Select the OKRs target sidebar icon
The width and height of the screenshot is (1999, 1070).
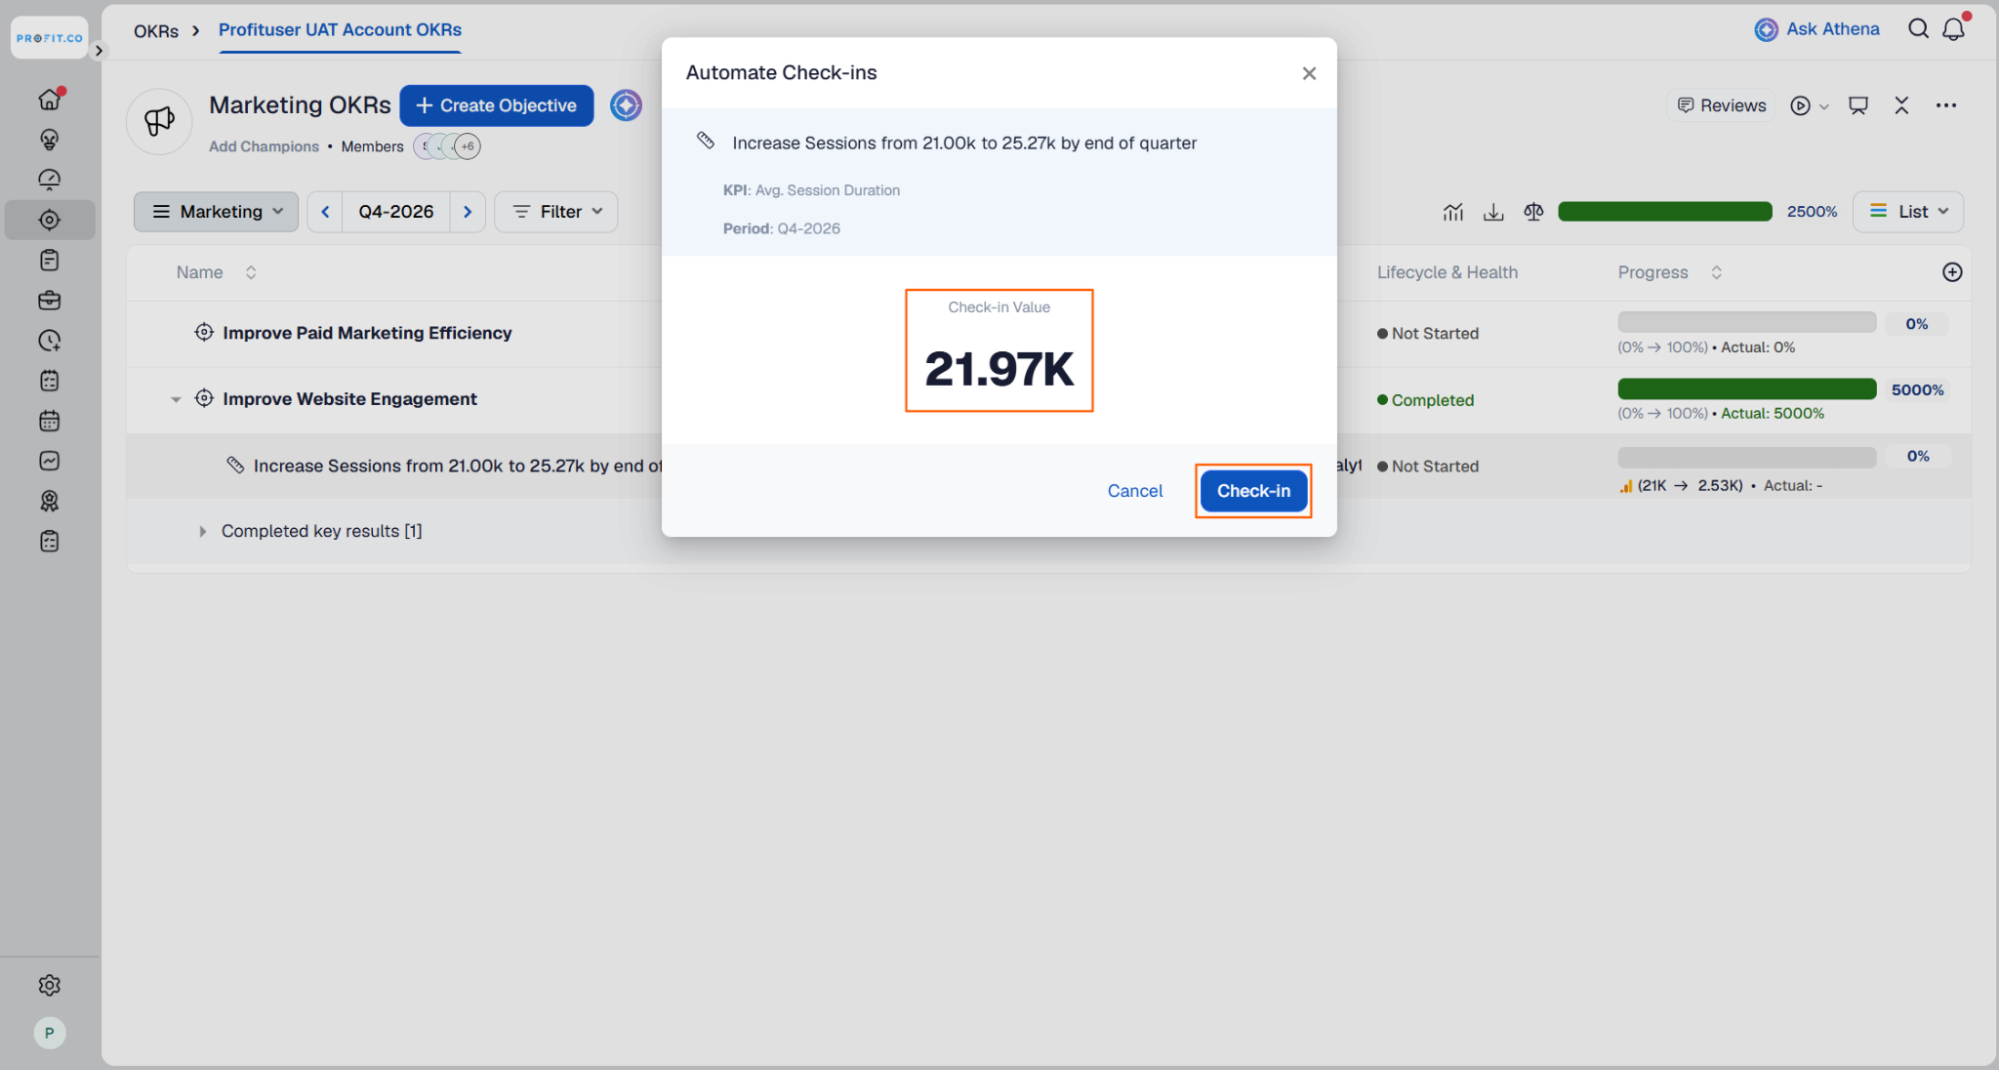pos(49,220)
